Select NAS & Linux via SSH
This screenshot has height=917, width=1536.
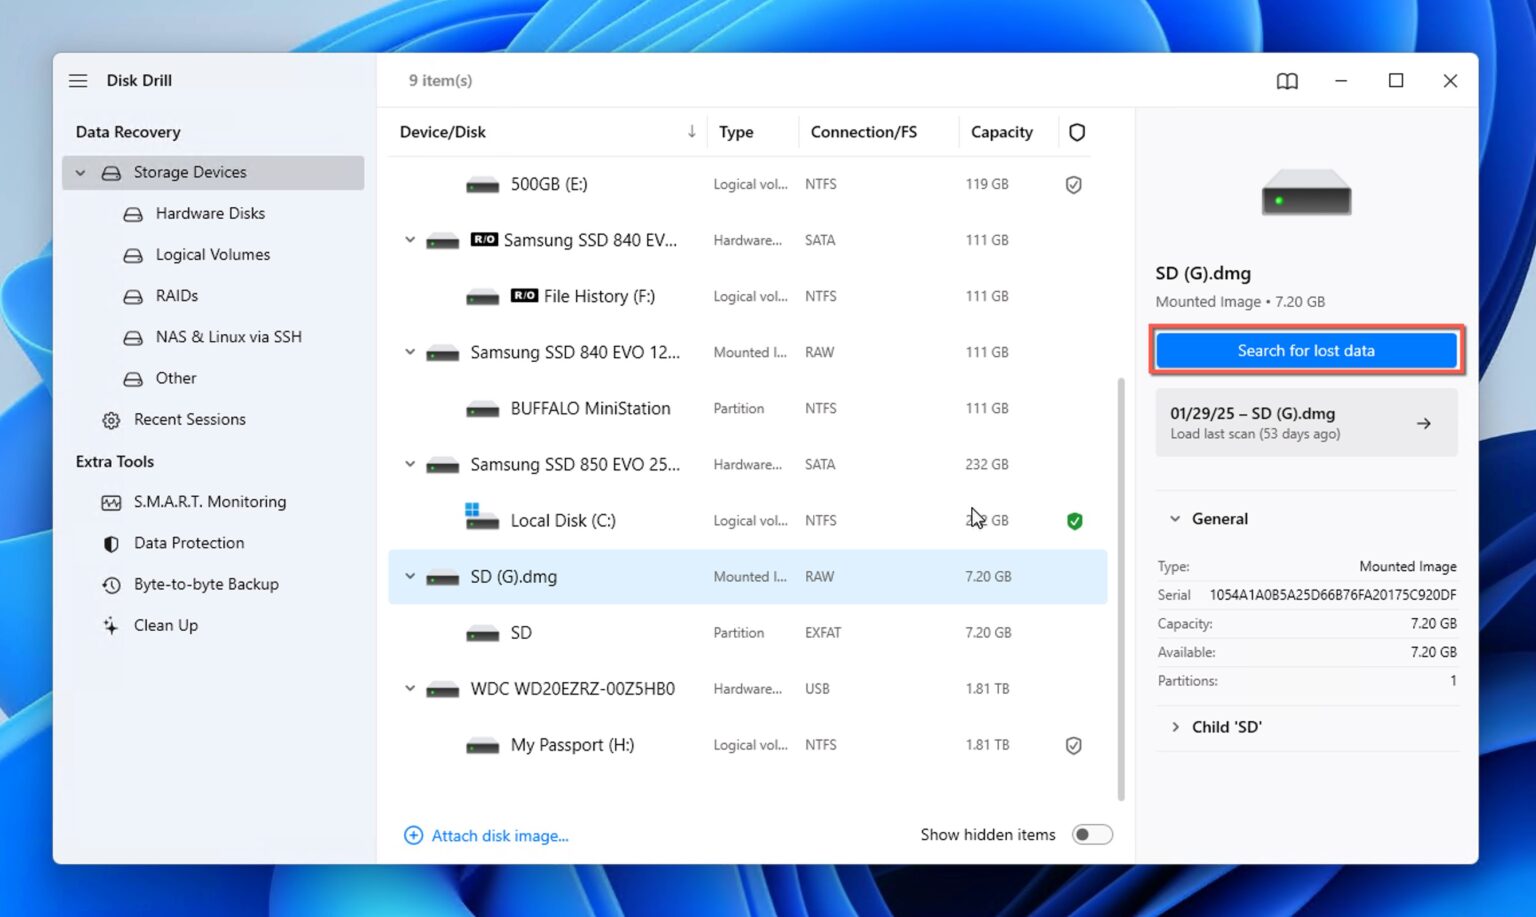click(x=228, y=337)
